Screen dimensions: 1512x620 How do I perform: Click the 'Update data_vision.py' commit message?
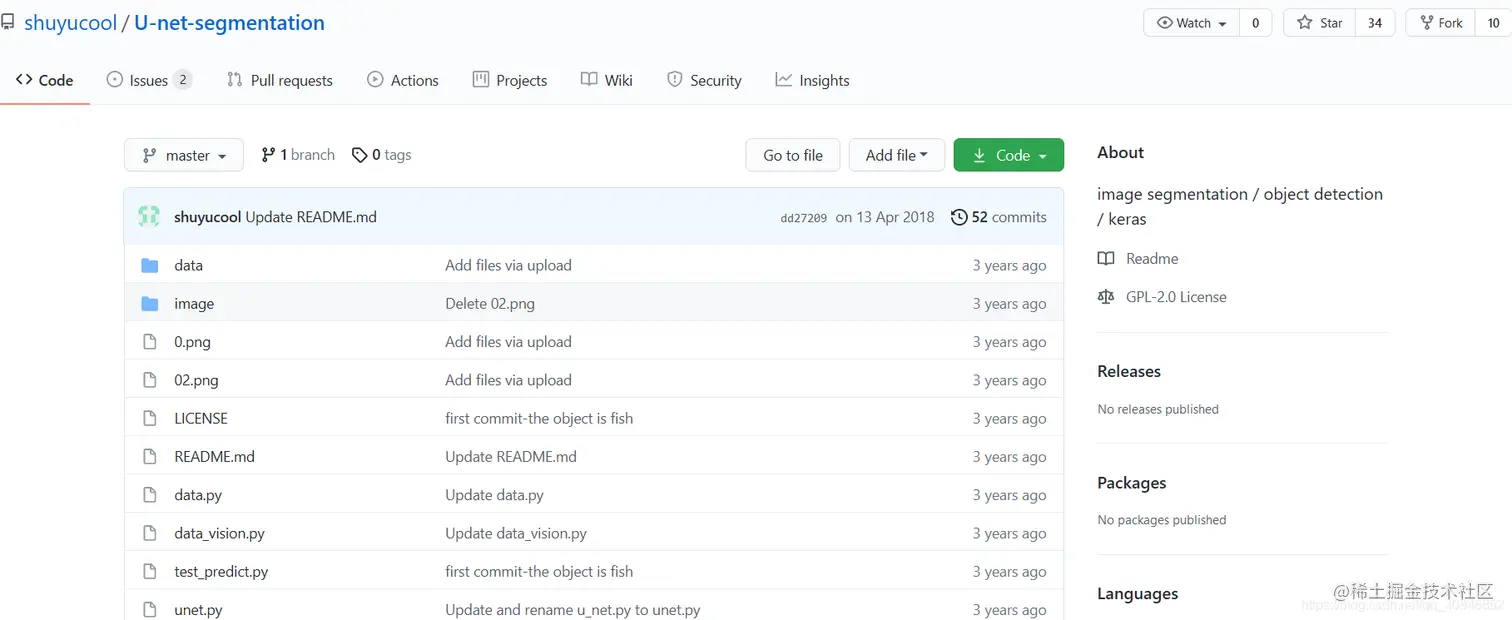point(516,533)
